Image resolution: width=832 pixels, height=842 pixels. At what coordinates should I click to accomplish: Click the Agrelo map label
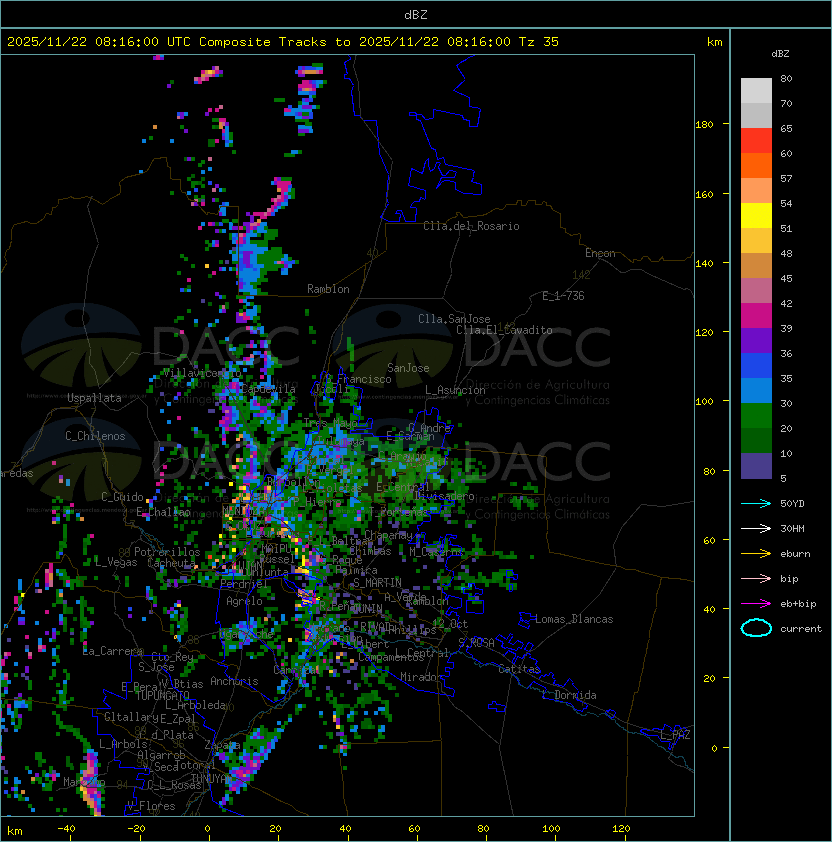click(x=244, y=601)
